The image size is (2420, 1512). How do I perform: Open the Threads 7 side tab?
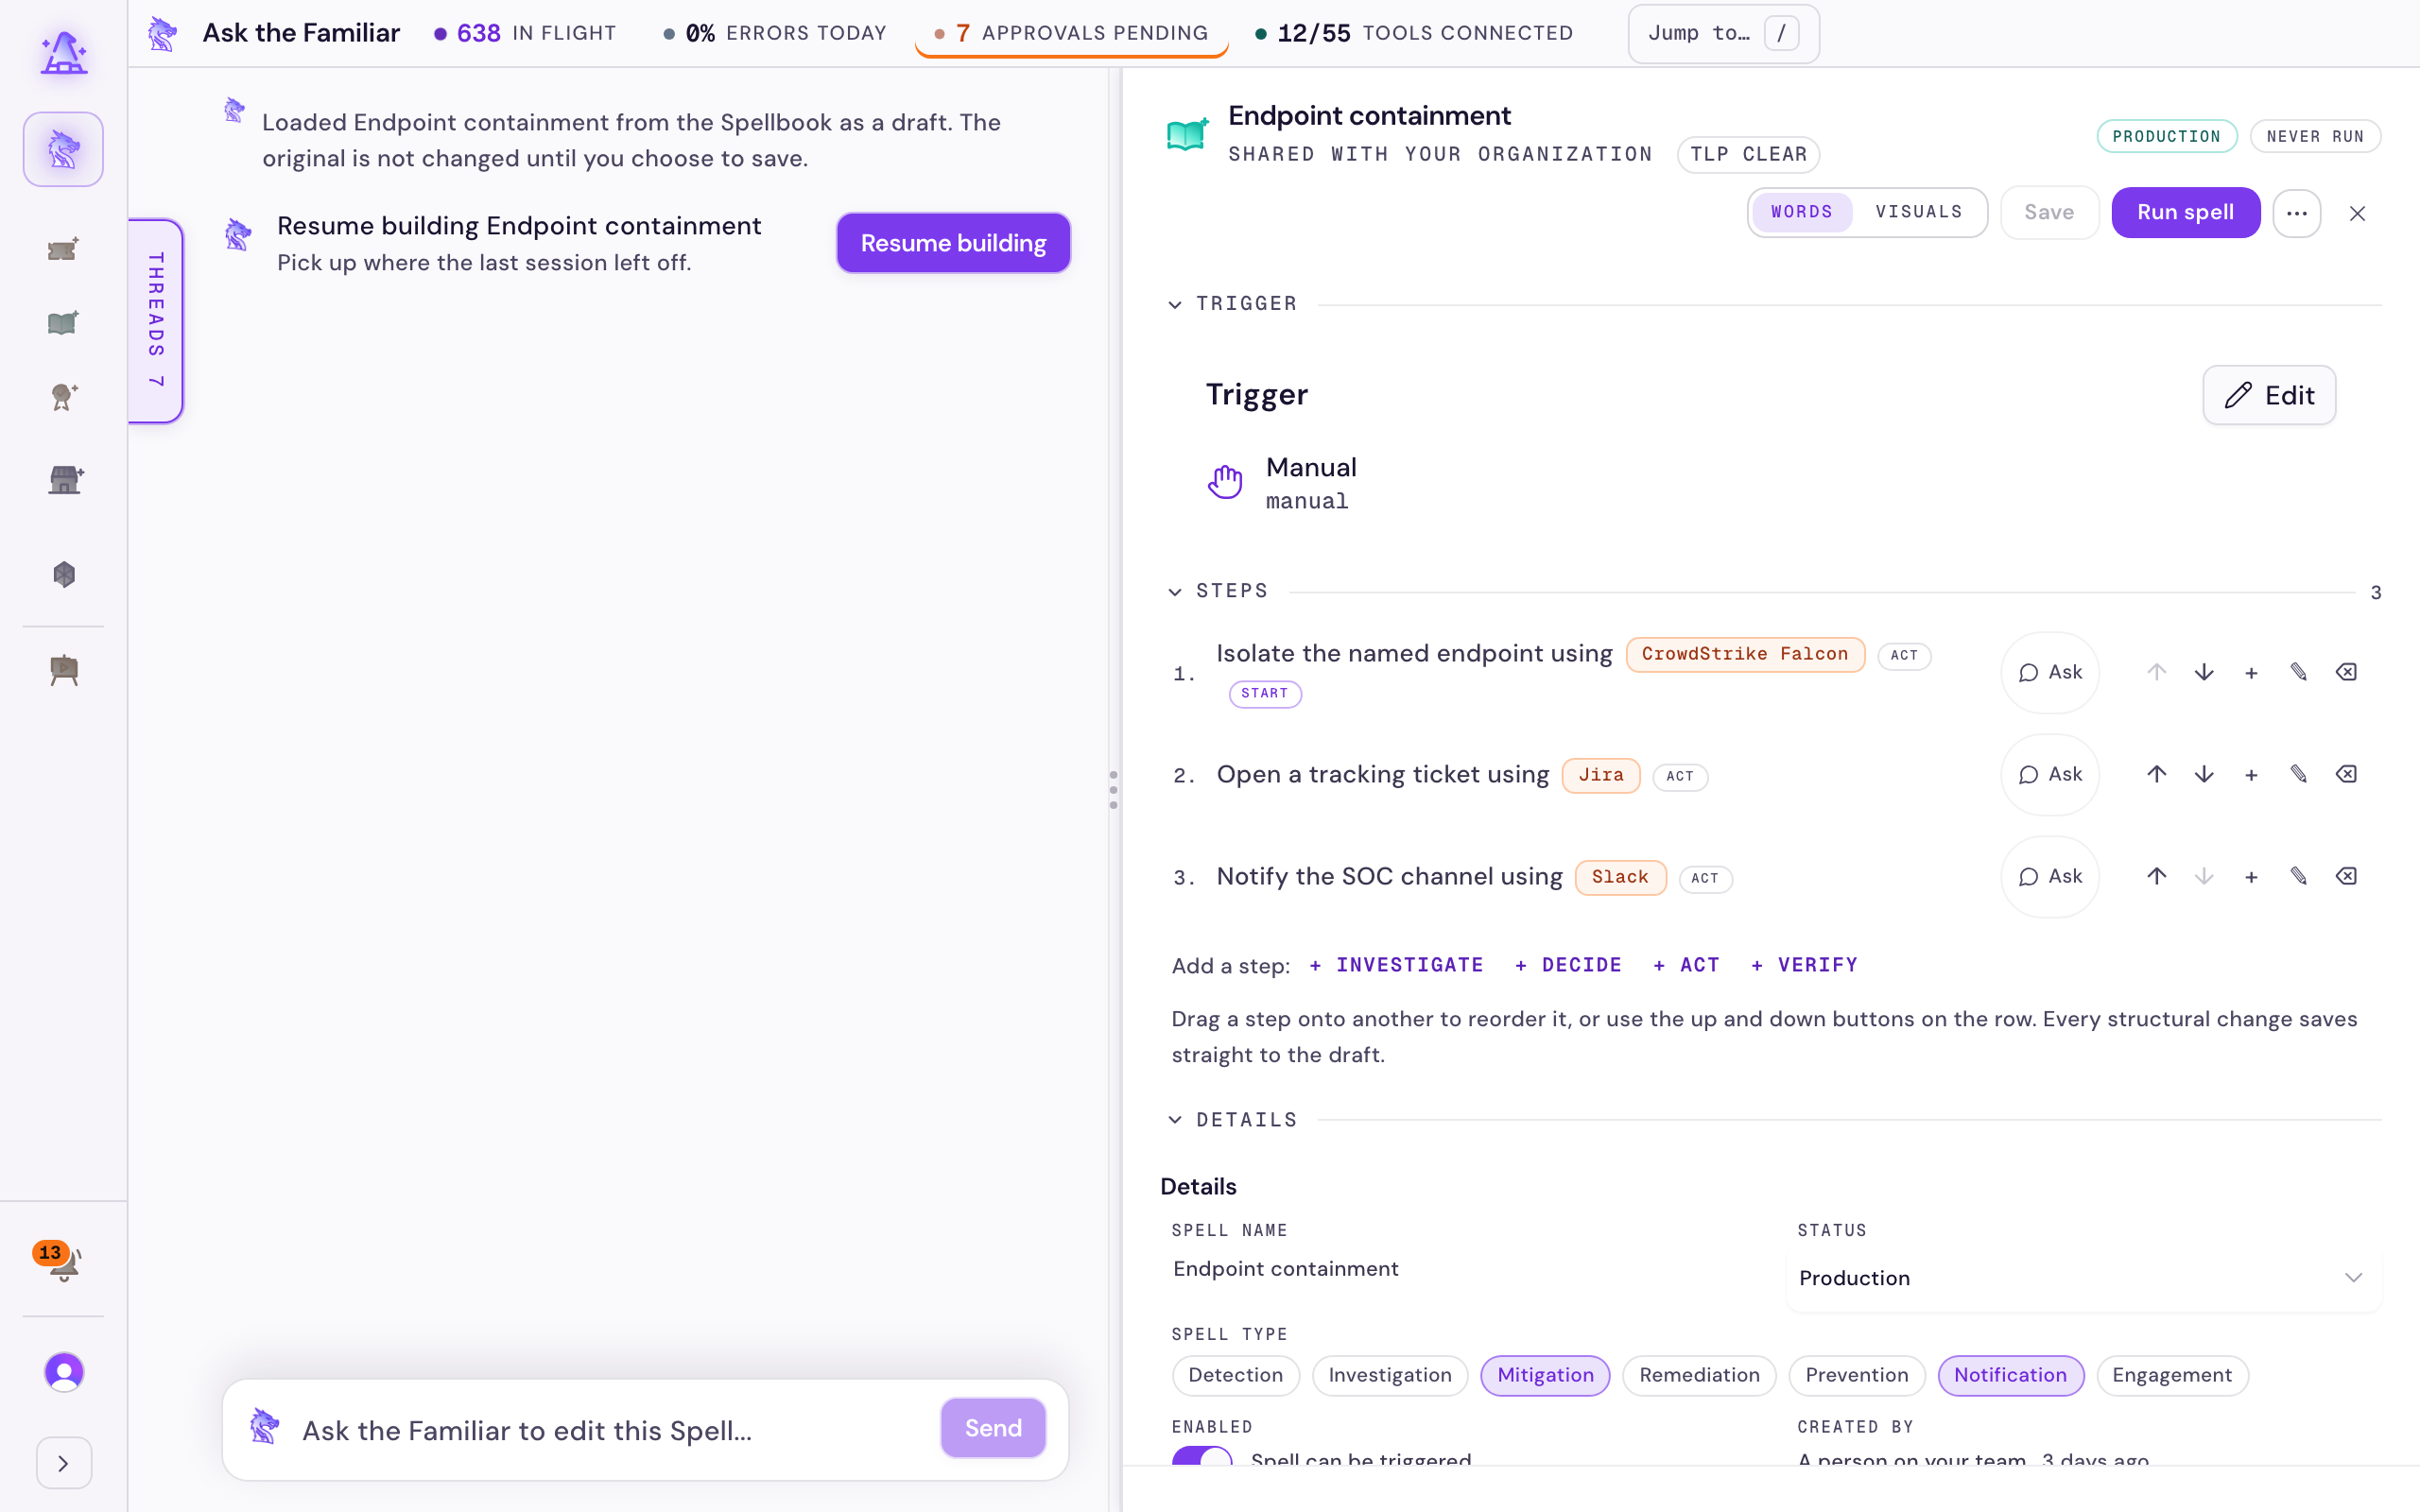[156, 320]
